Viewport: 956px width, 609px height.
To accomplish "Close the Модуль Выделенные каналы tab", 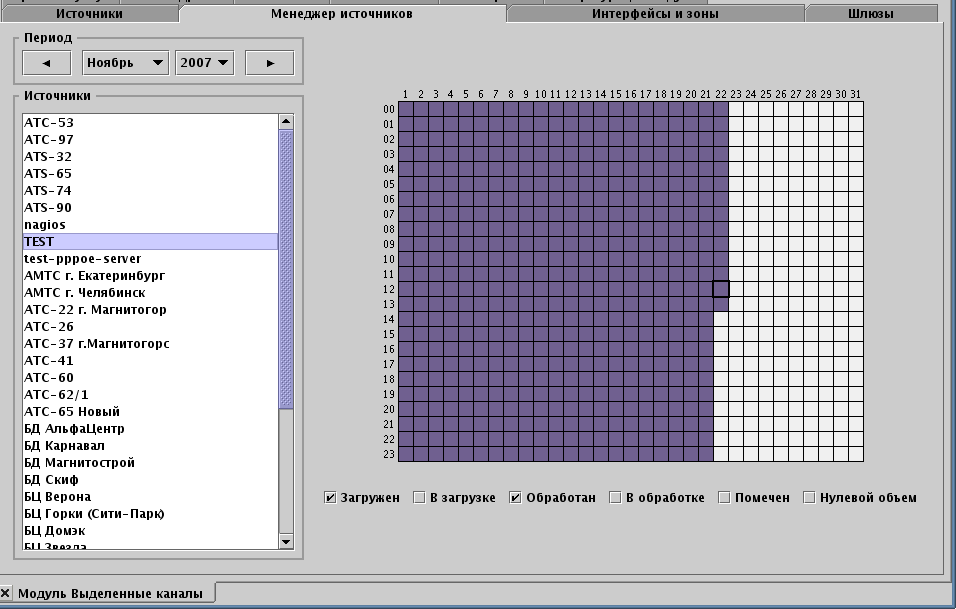I will point(6,593).
